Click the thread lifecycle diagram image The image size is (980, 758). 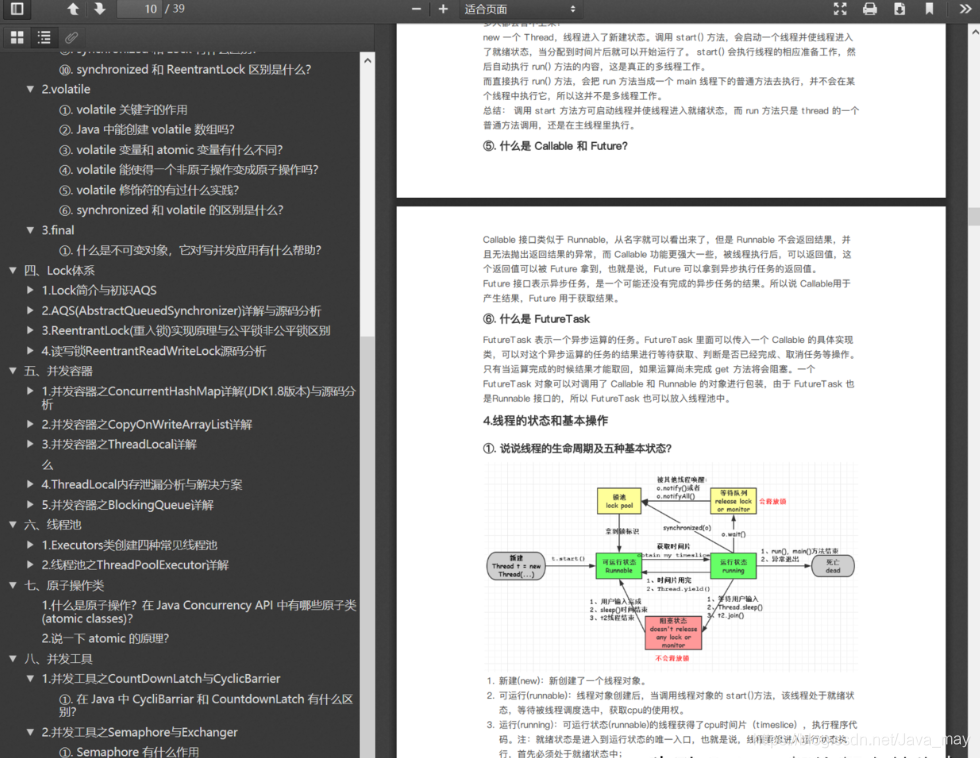pyautogui.click(x=671, y=567)
